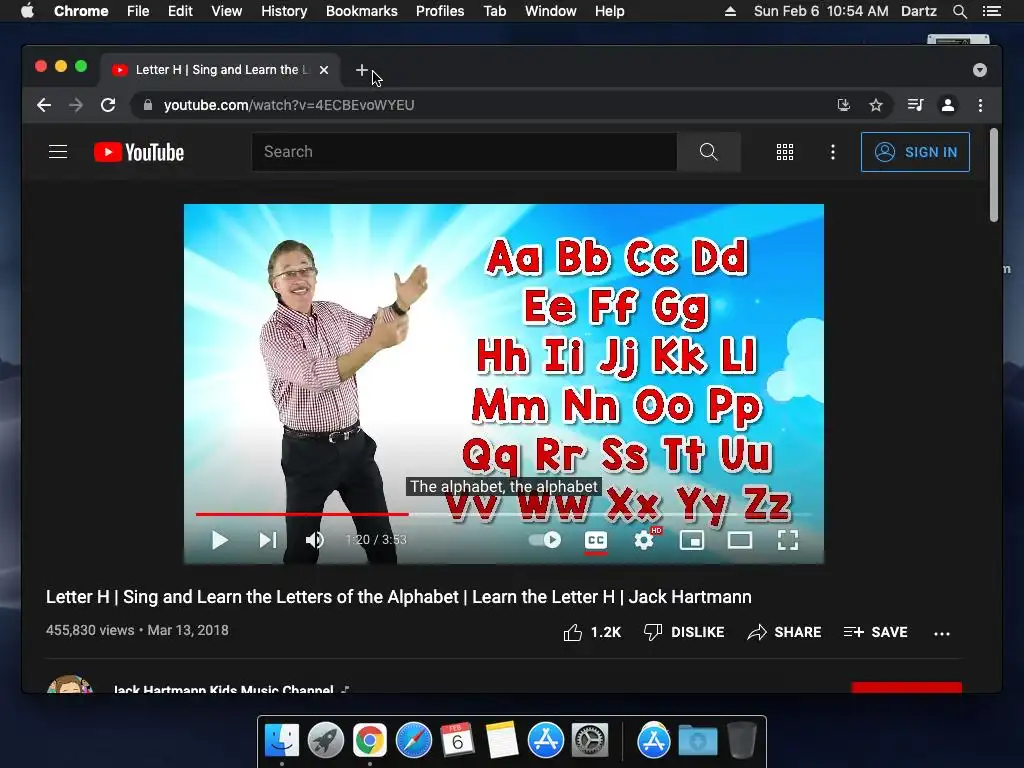Open the Chrome profile icon
The height and width of the screenshot is (768, 1024).
tap(948, 105)
